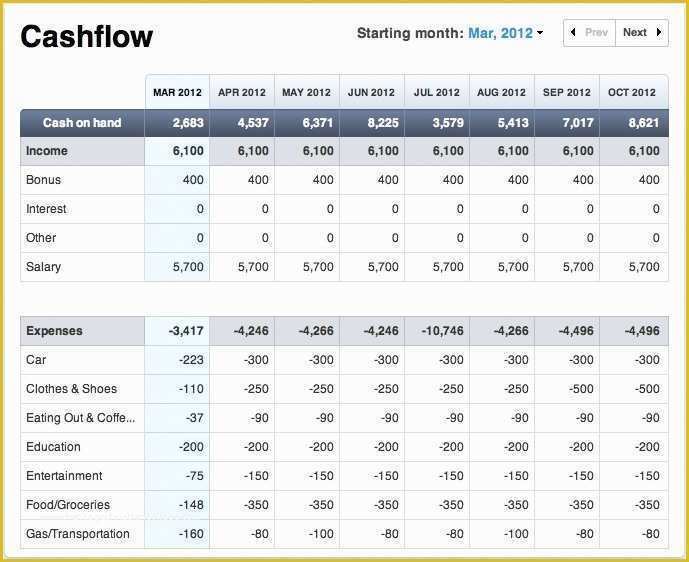The height and width of the screenshot is (562, 689).
Task: Click the March Eating Out value -37
Action: pos(195,418)
